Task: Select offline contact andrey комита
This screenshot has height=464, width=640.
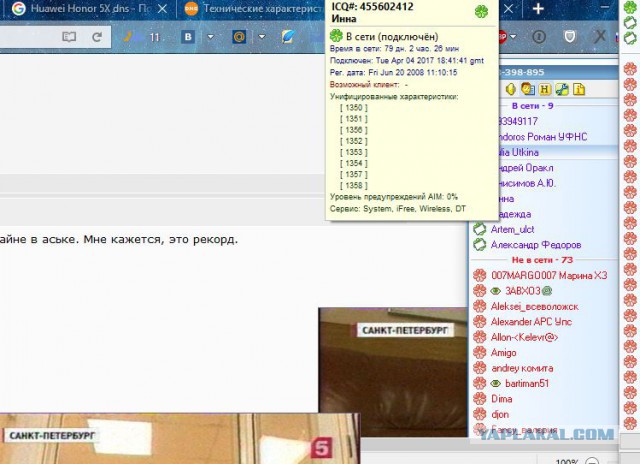Action: (x=522, y=368)
